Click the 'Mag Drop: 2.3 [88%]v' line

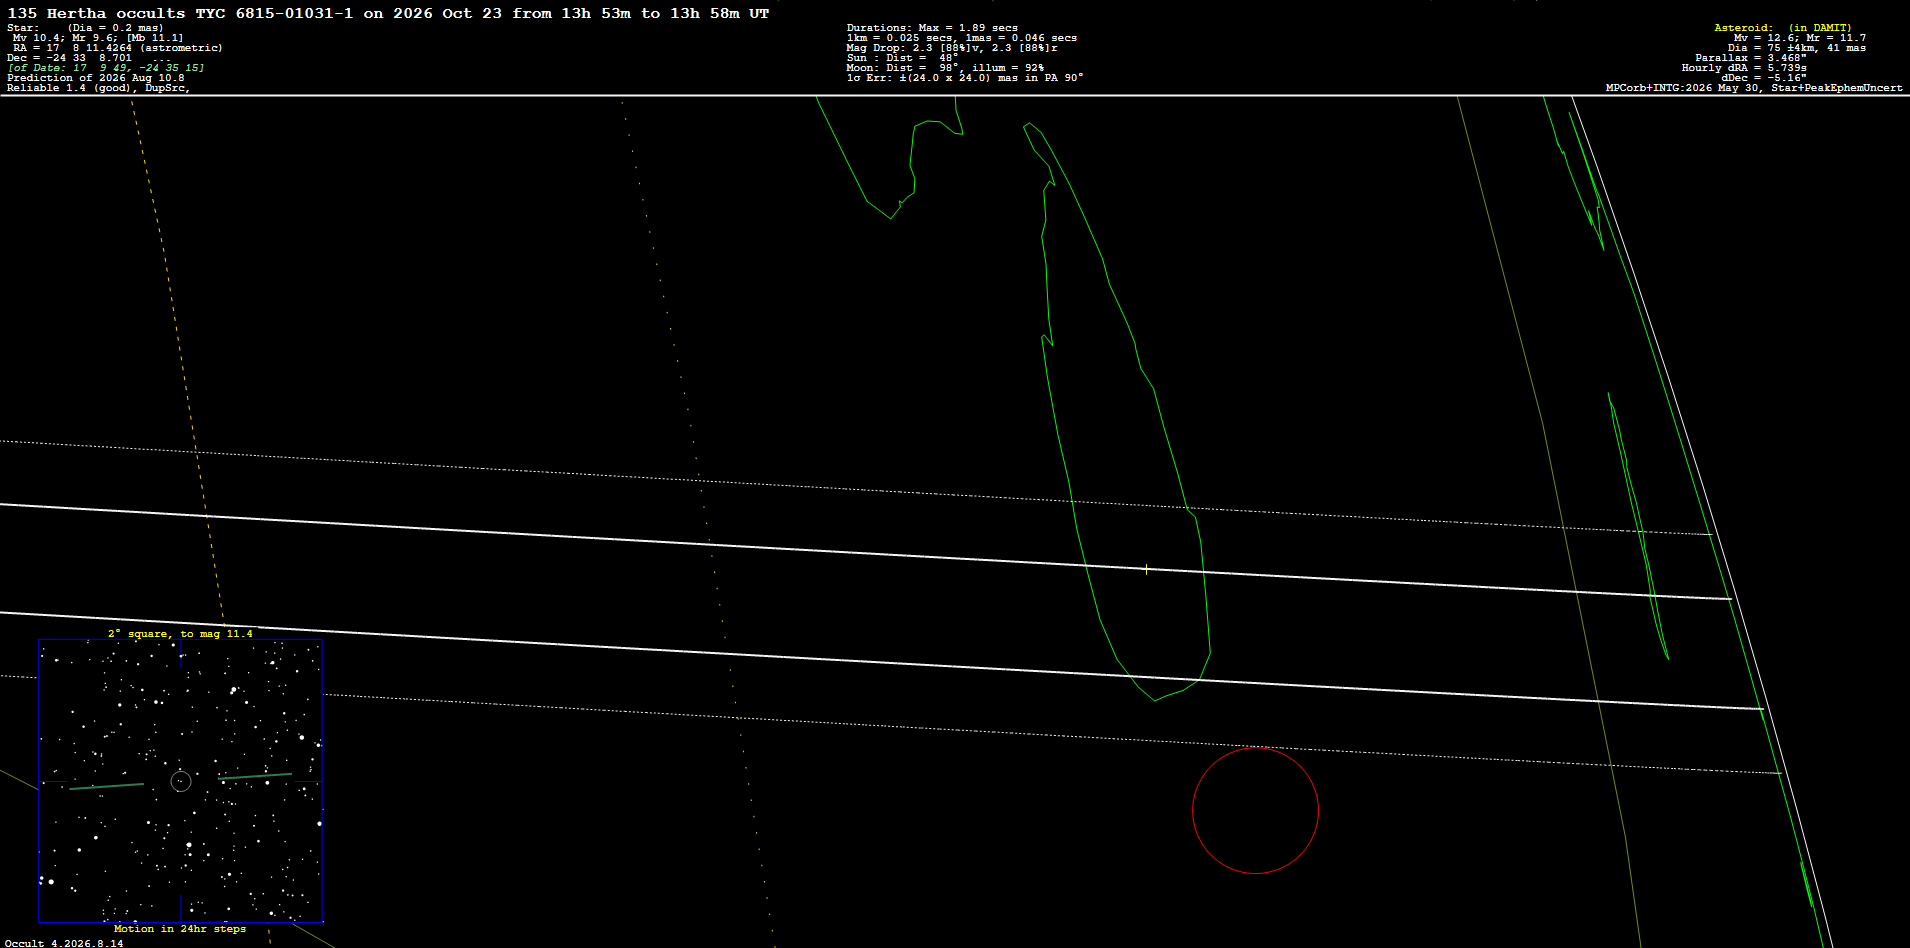point(952,48)
